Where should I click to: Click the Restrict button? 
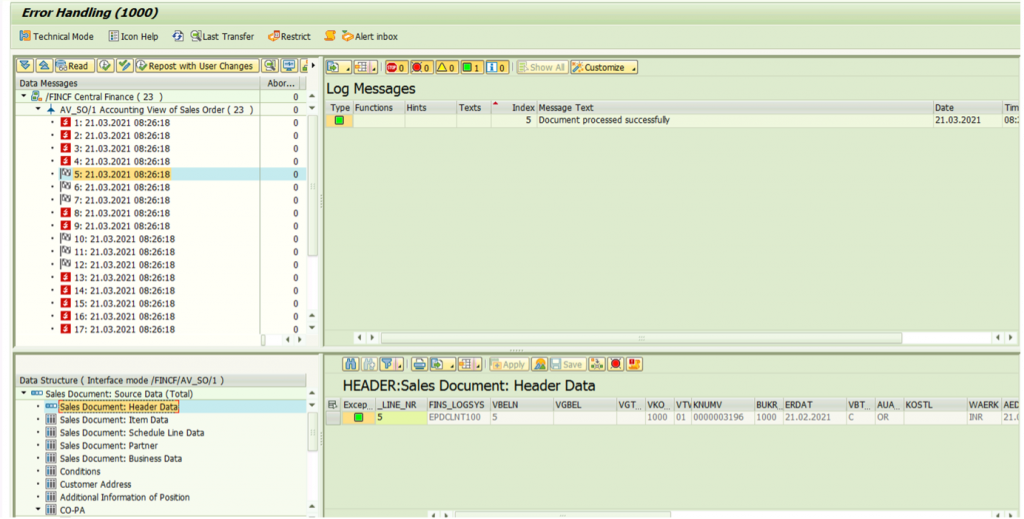pos(289,37)
